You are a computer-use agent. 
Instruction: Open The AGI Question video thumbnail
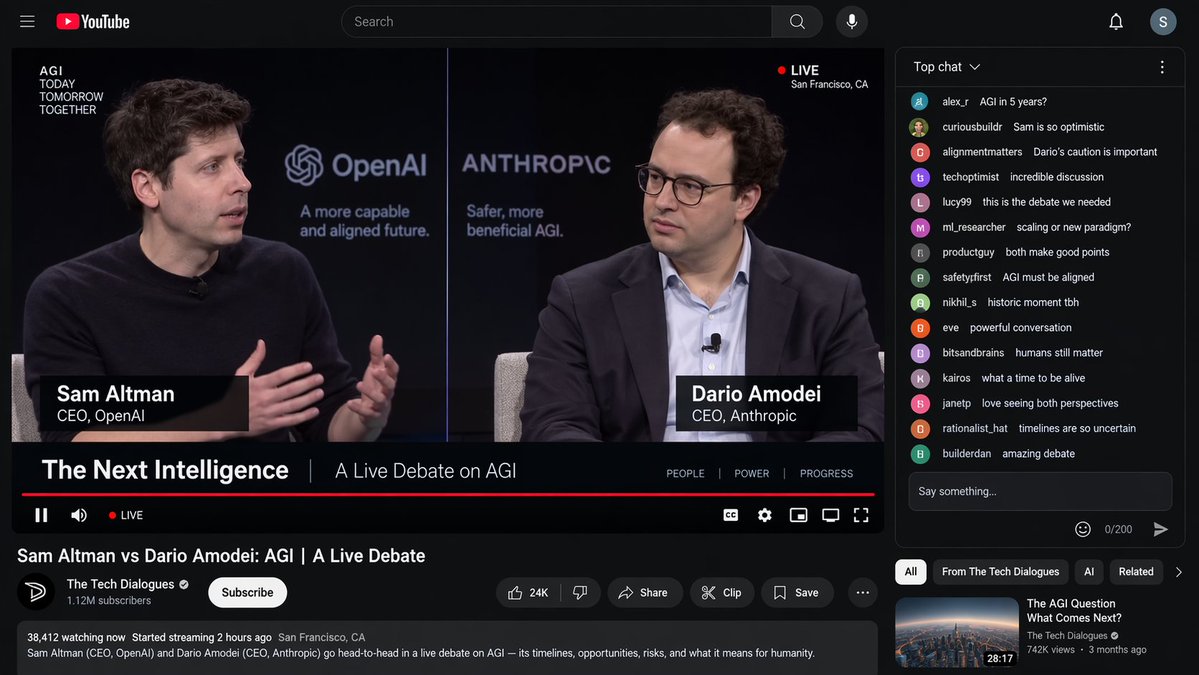[x=957, y=632]
